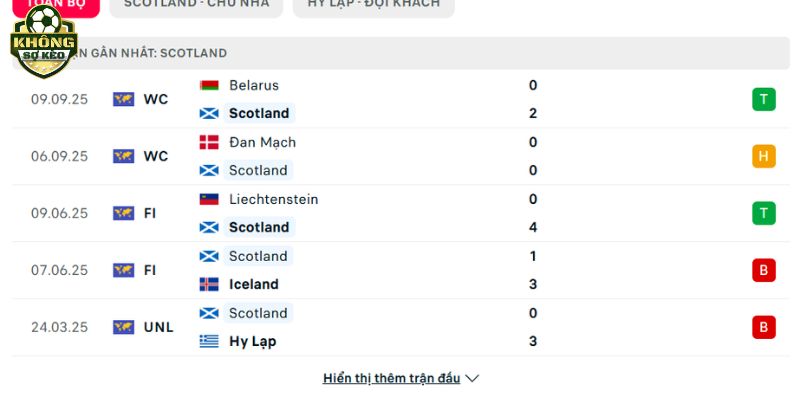The image size is (800, 400).
Task: Switch to Hy Lạp - Đội khách tab
Action: (373, 4)
